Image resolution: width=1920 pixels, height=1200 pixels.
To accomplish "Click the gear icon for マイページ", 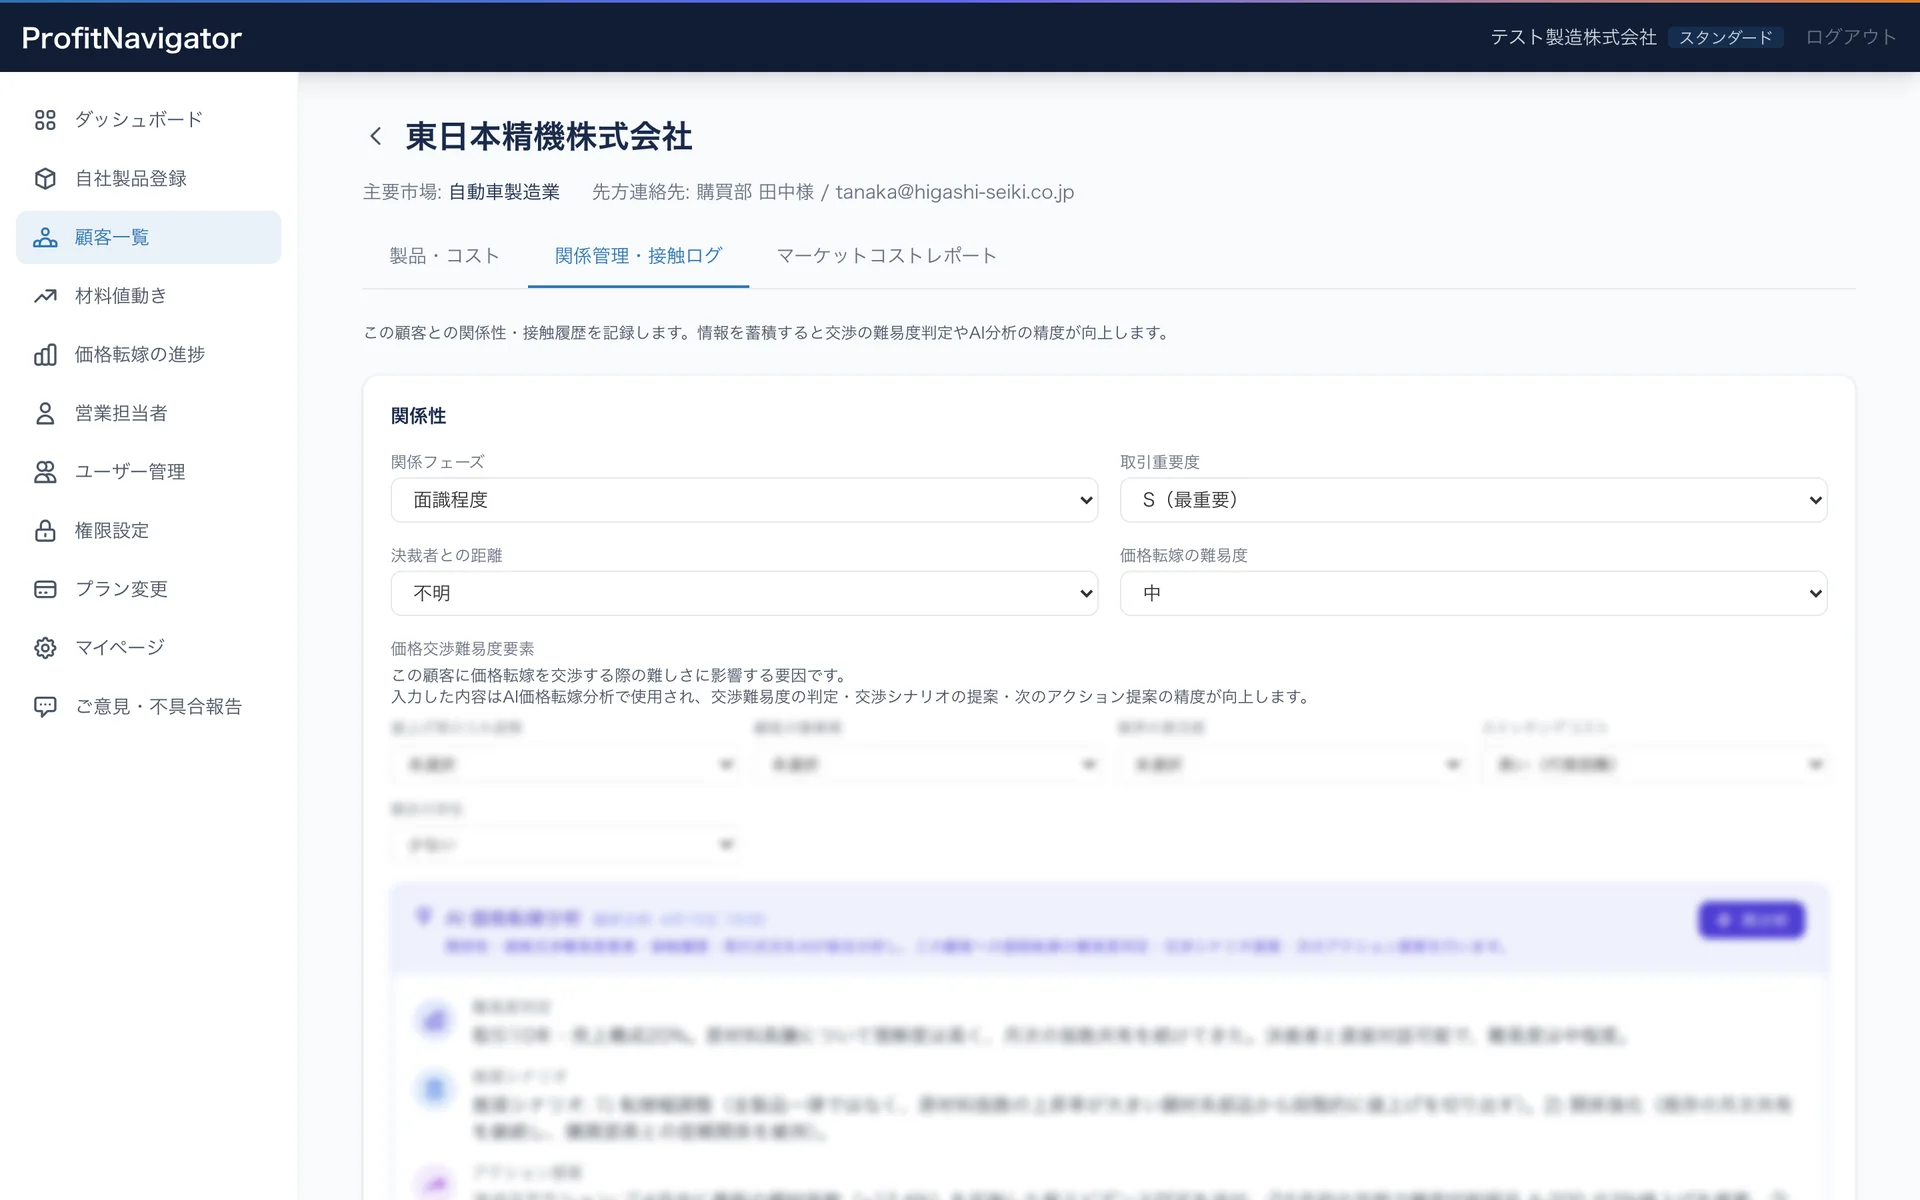I will (x=45, y=648).
